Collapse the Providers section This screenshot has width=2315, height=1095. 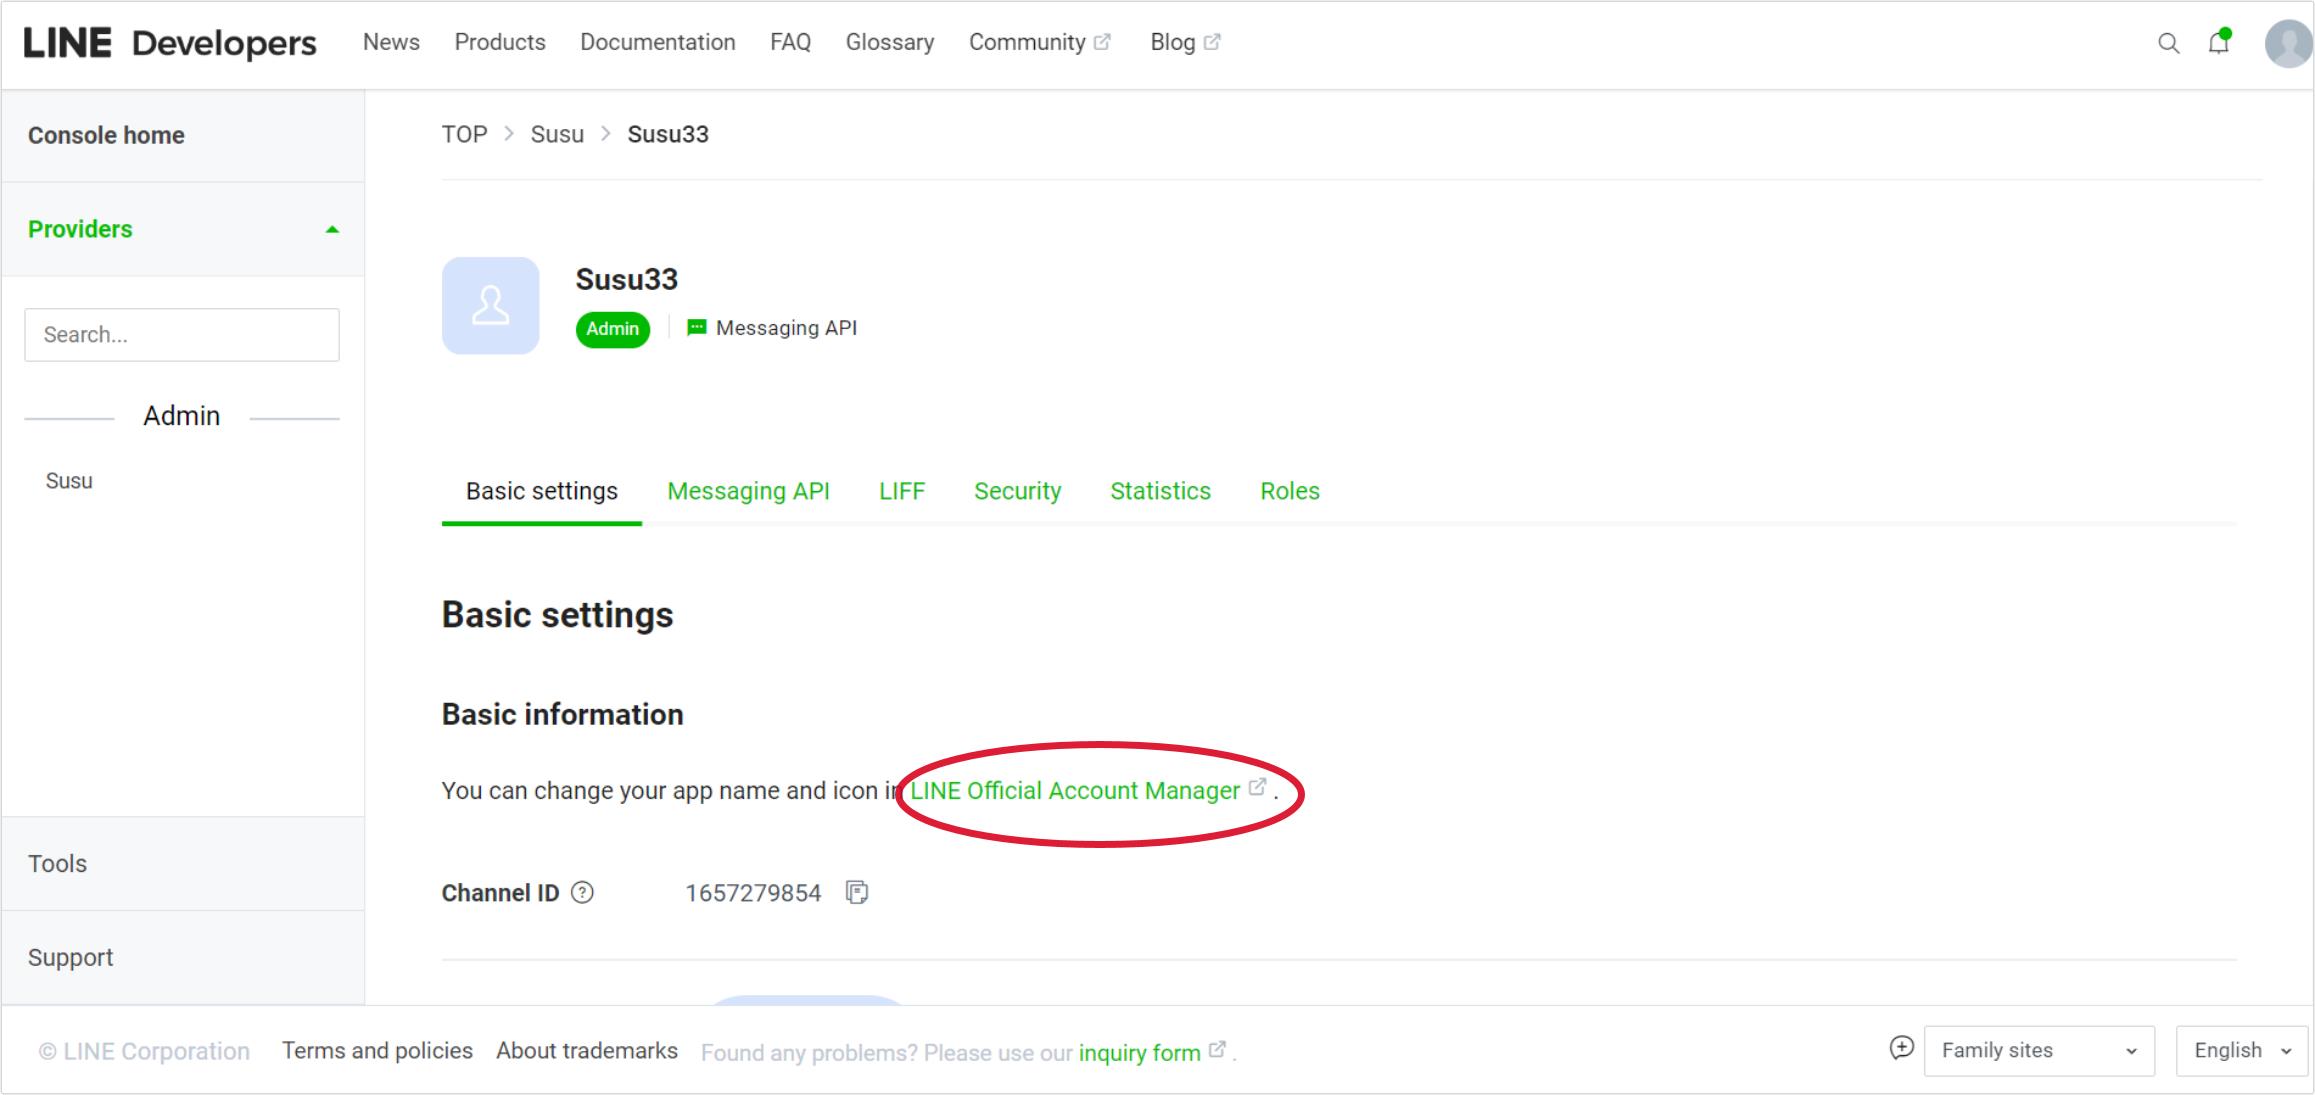(330, 228)
